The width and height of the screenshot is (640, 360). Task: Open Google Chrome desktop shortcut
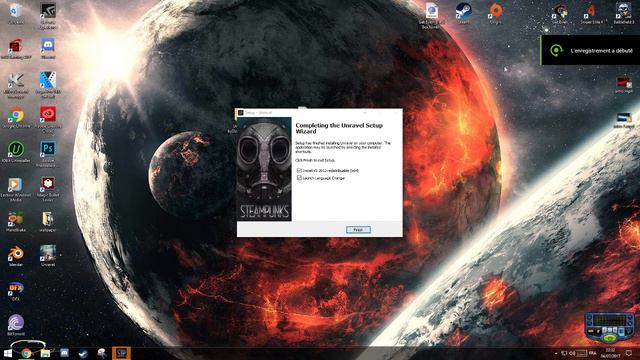[16, 118]
